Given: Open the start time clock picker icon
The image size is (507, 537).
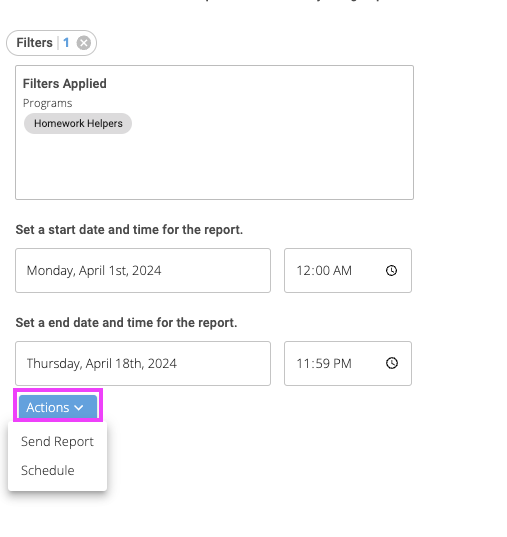Looking at the screenshot, I should point(391,271).
